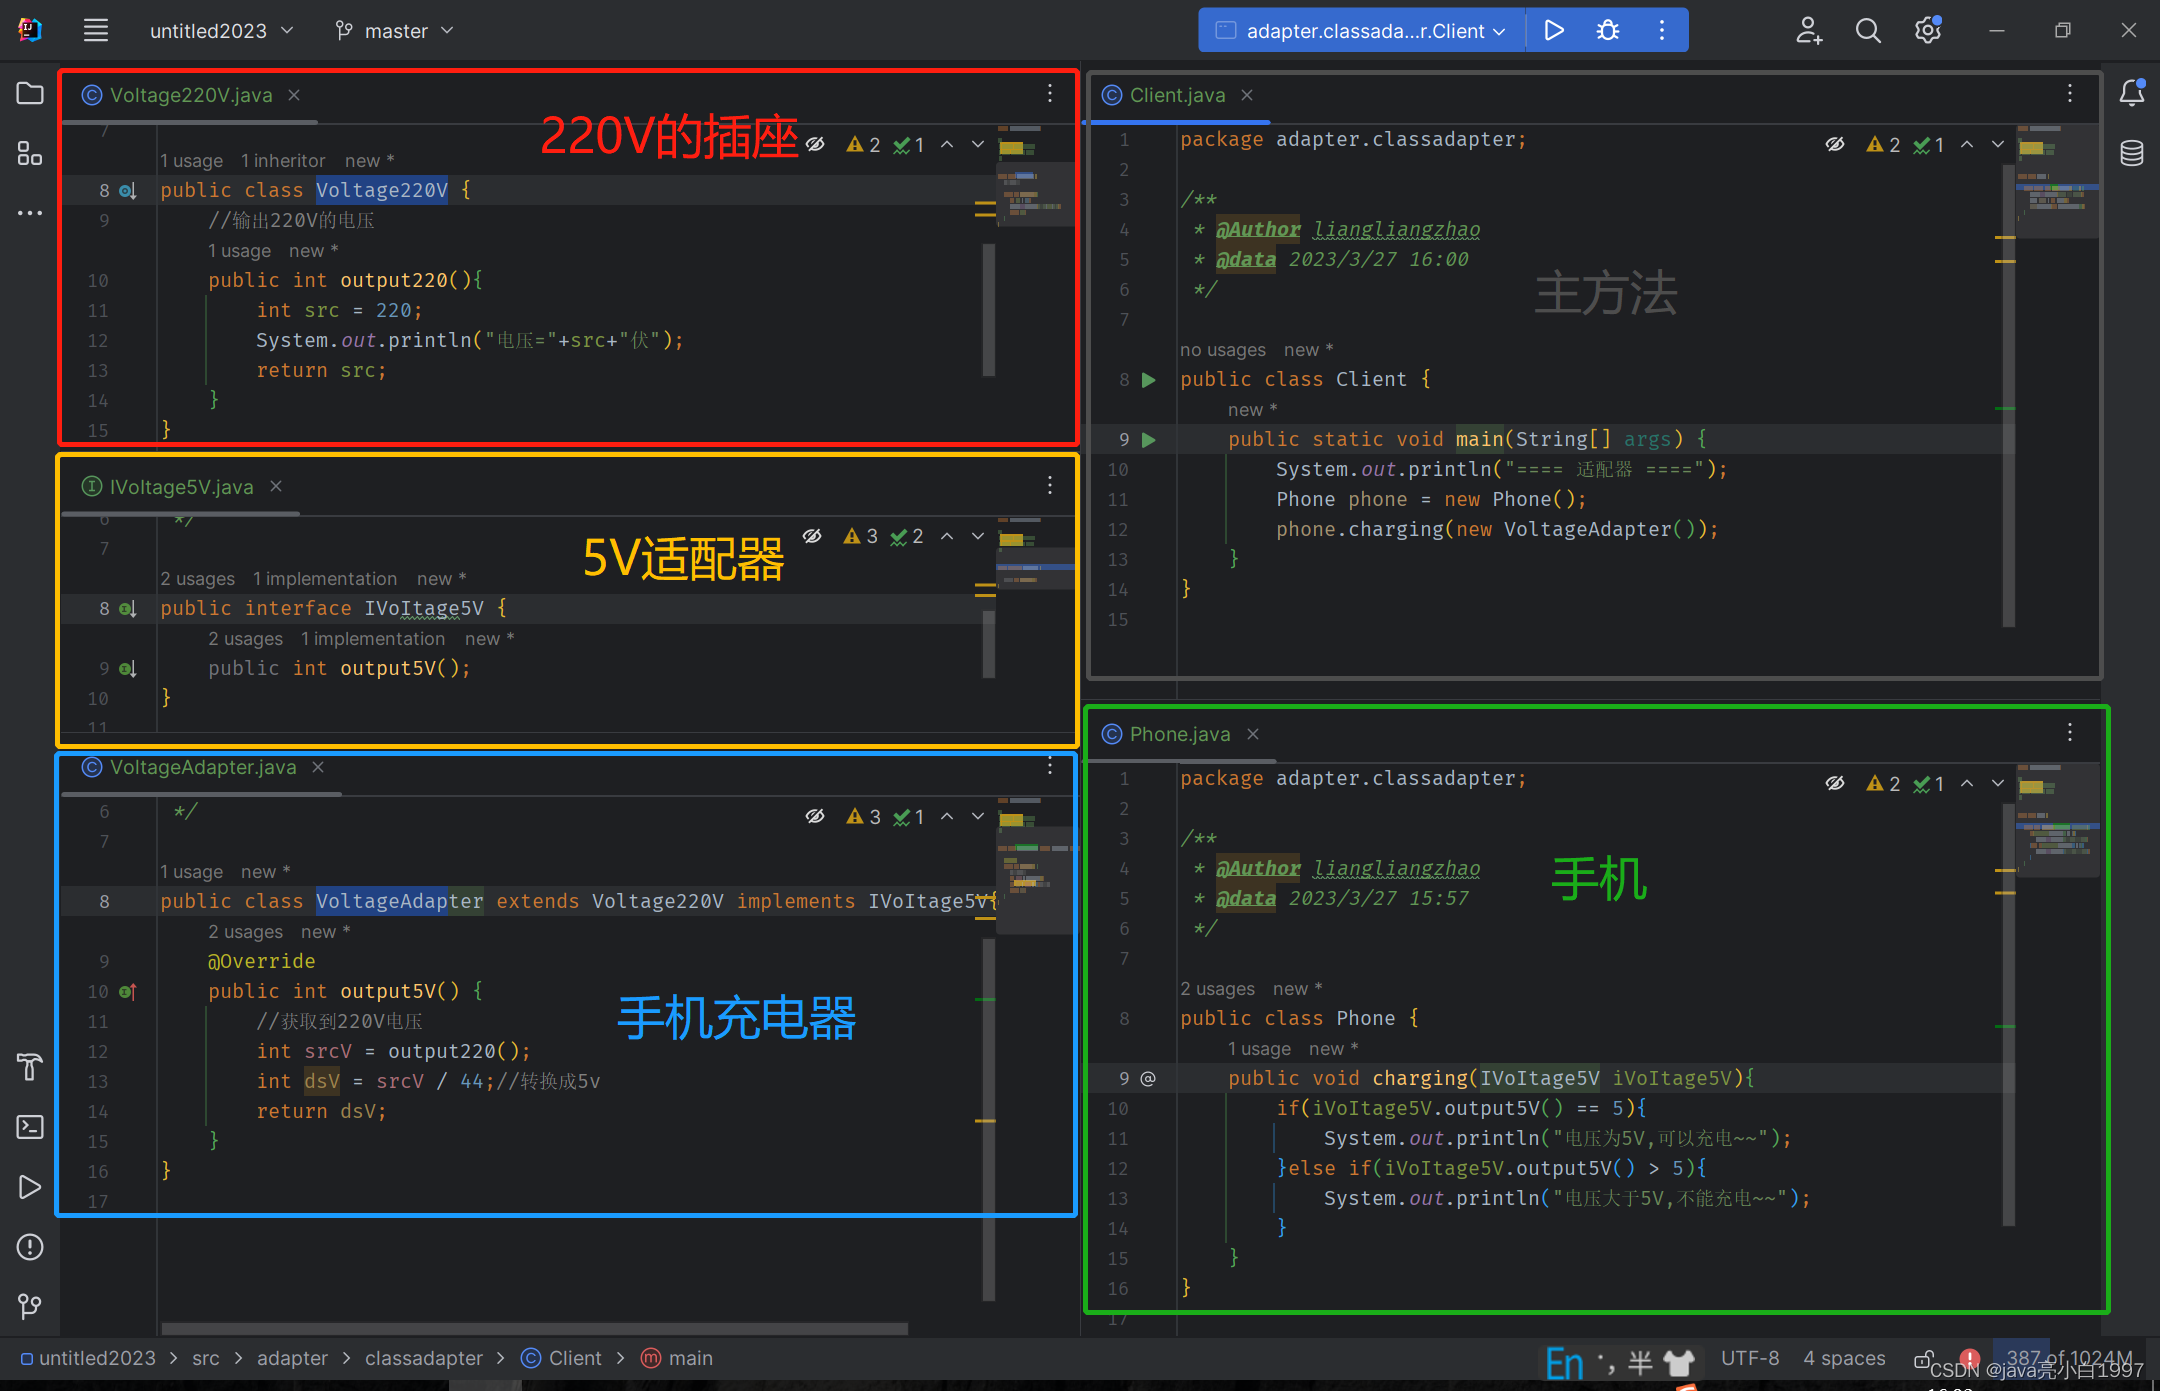Switch the En input language indicator
The height and width of the screenshot is (1391, 2160).
(1565, 1362)
